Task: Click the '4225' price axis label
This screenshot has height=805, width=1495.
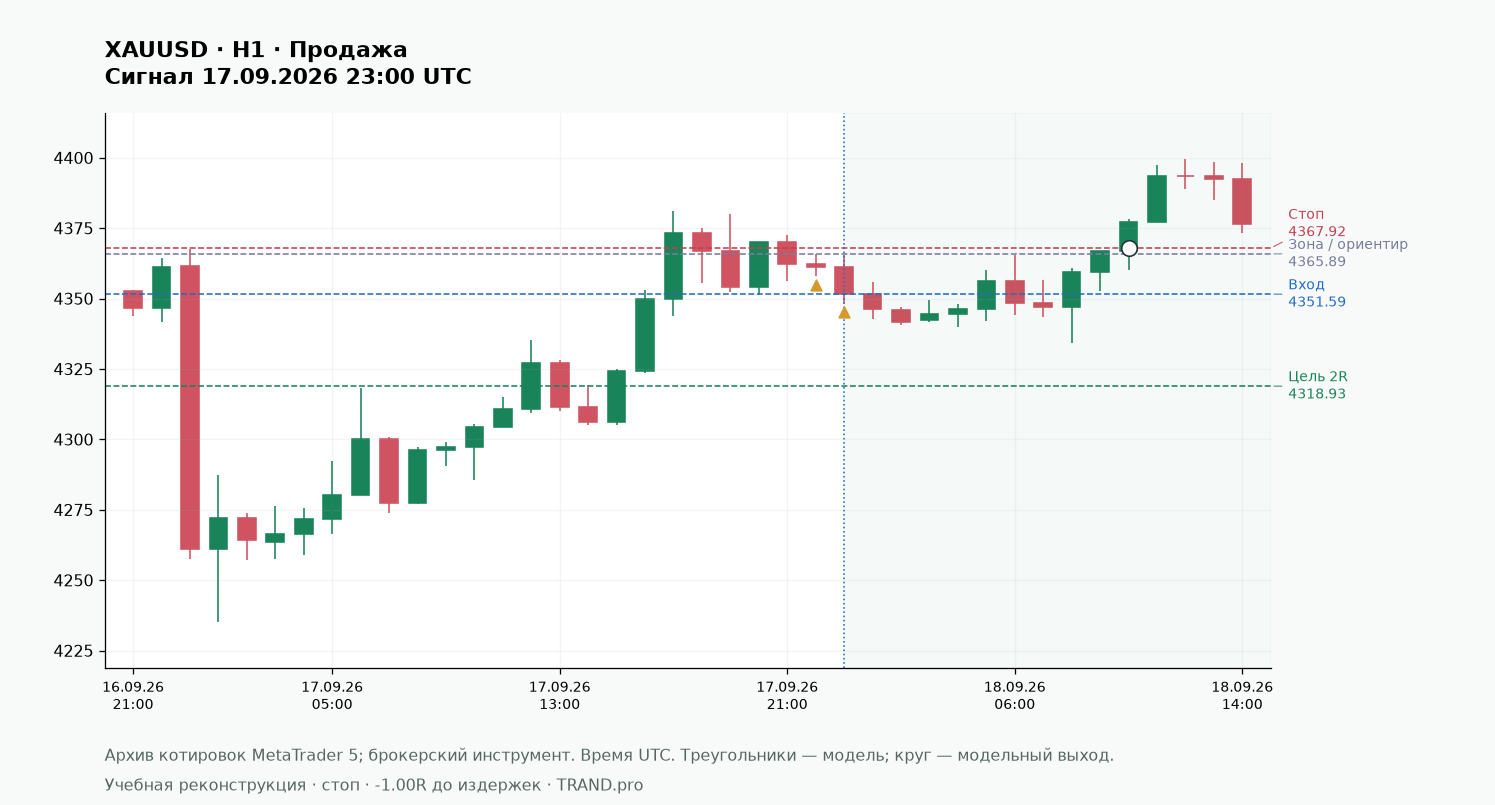Action: click(x=74, y=651)
